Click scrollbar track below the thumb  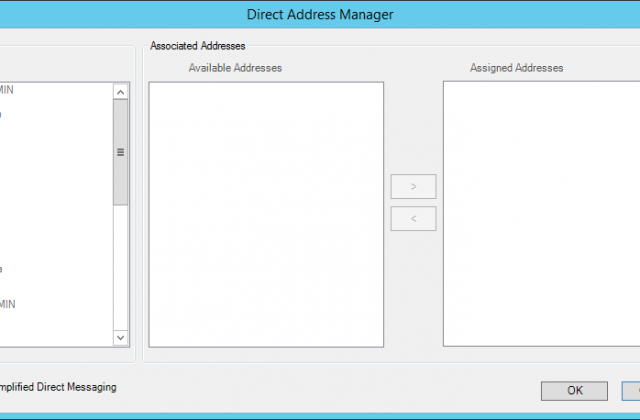click(x=121, y=270)
